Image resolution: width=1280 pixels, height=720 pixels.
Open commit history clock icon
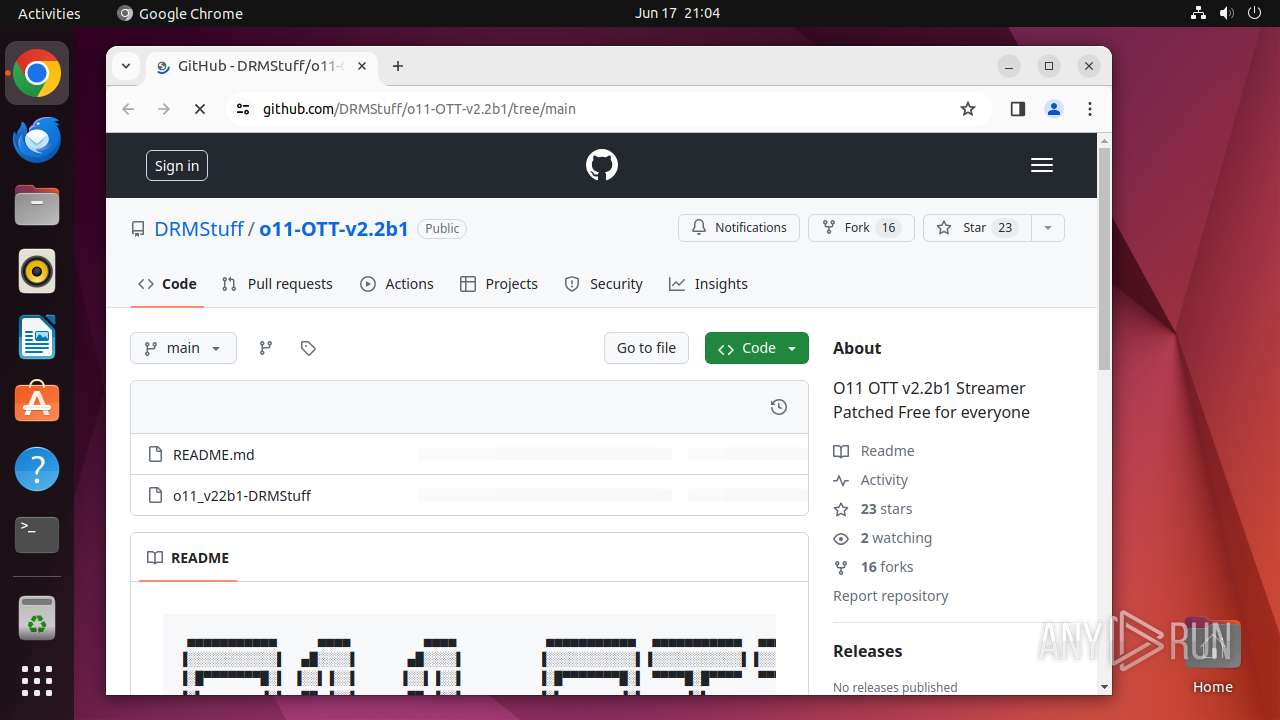779,407
